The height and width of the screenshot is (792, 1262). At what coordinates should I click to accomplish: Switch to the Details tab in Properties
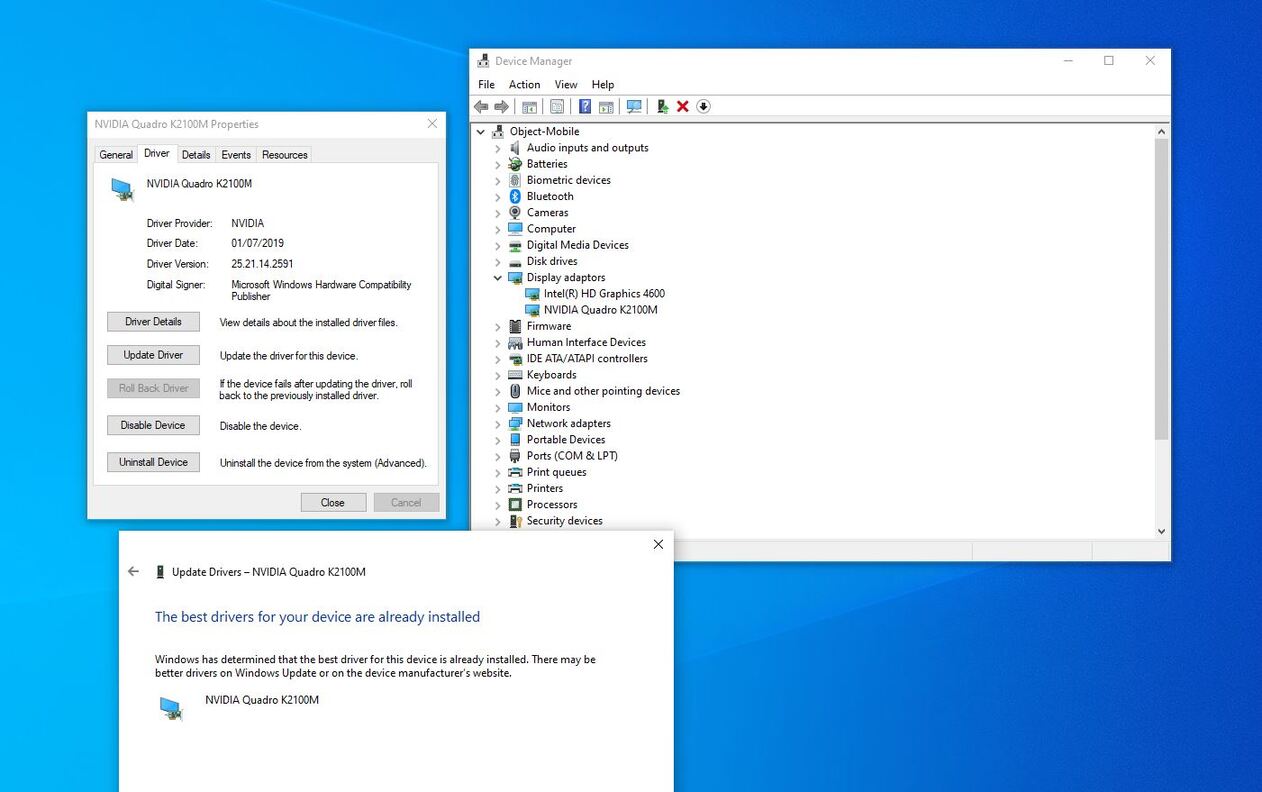point(196,155)
